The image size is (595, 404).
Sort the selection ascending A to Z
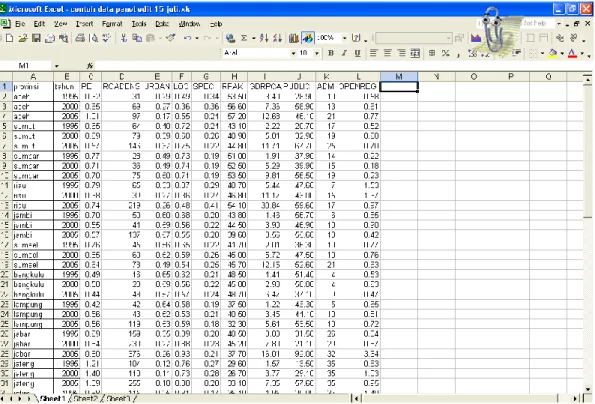pyautogui.click(x=264, y=38)
